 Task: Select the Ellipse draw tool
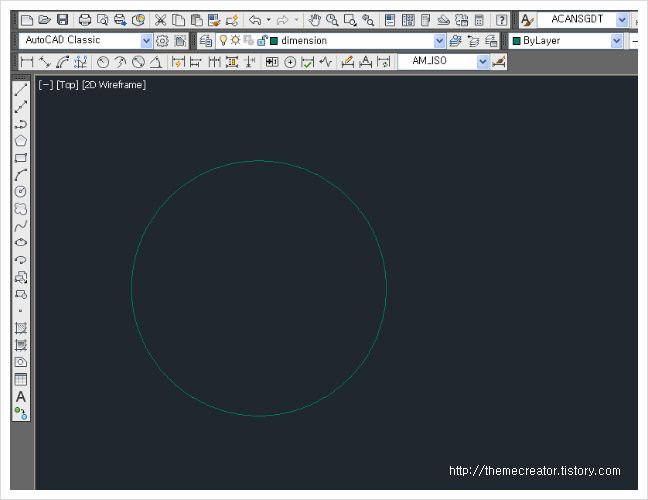point(21,243)
